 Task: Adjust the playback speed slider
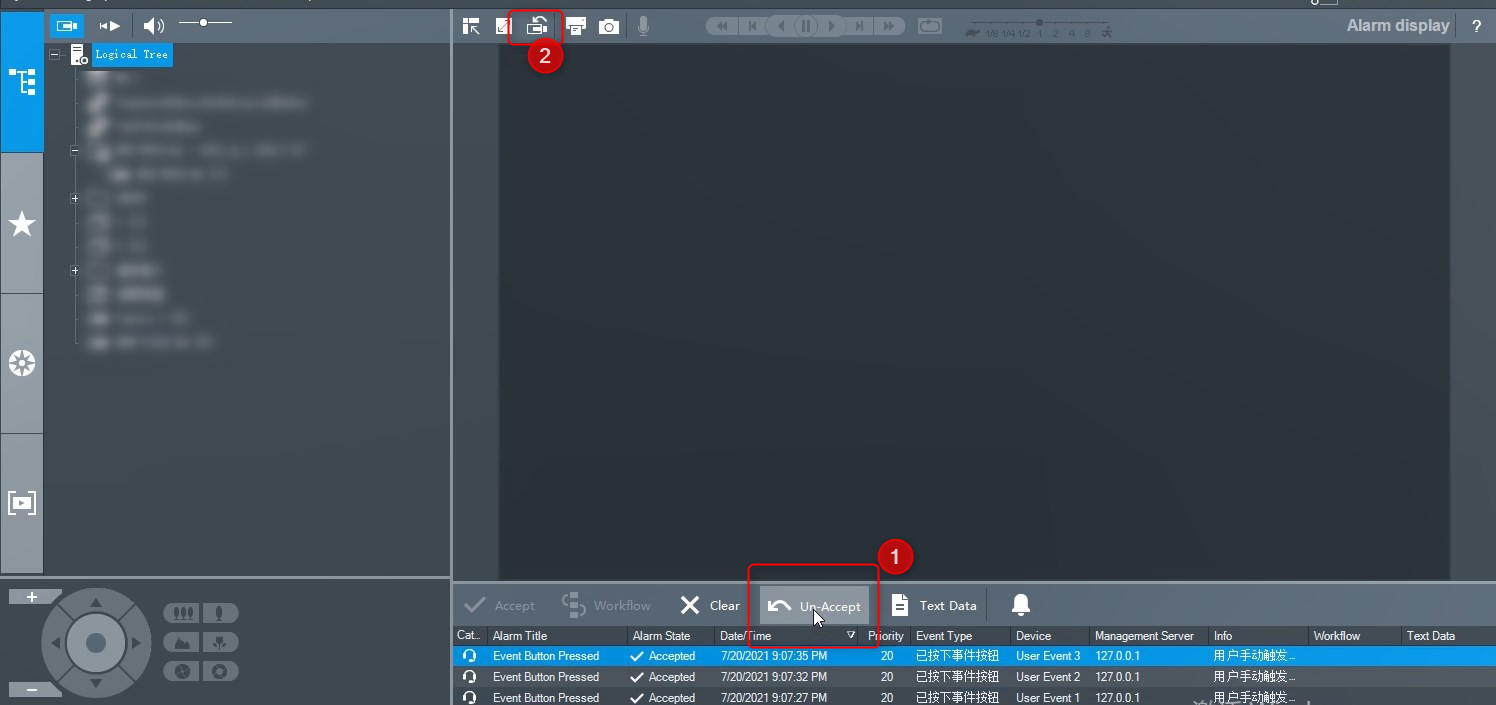pos(1040,22)
